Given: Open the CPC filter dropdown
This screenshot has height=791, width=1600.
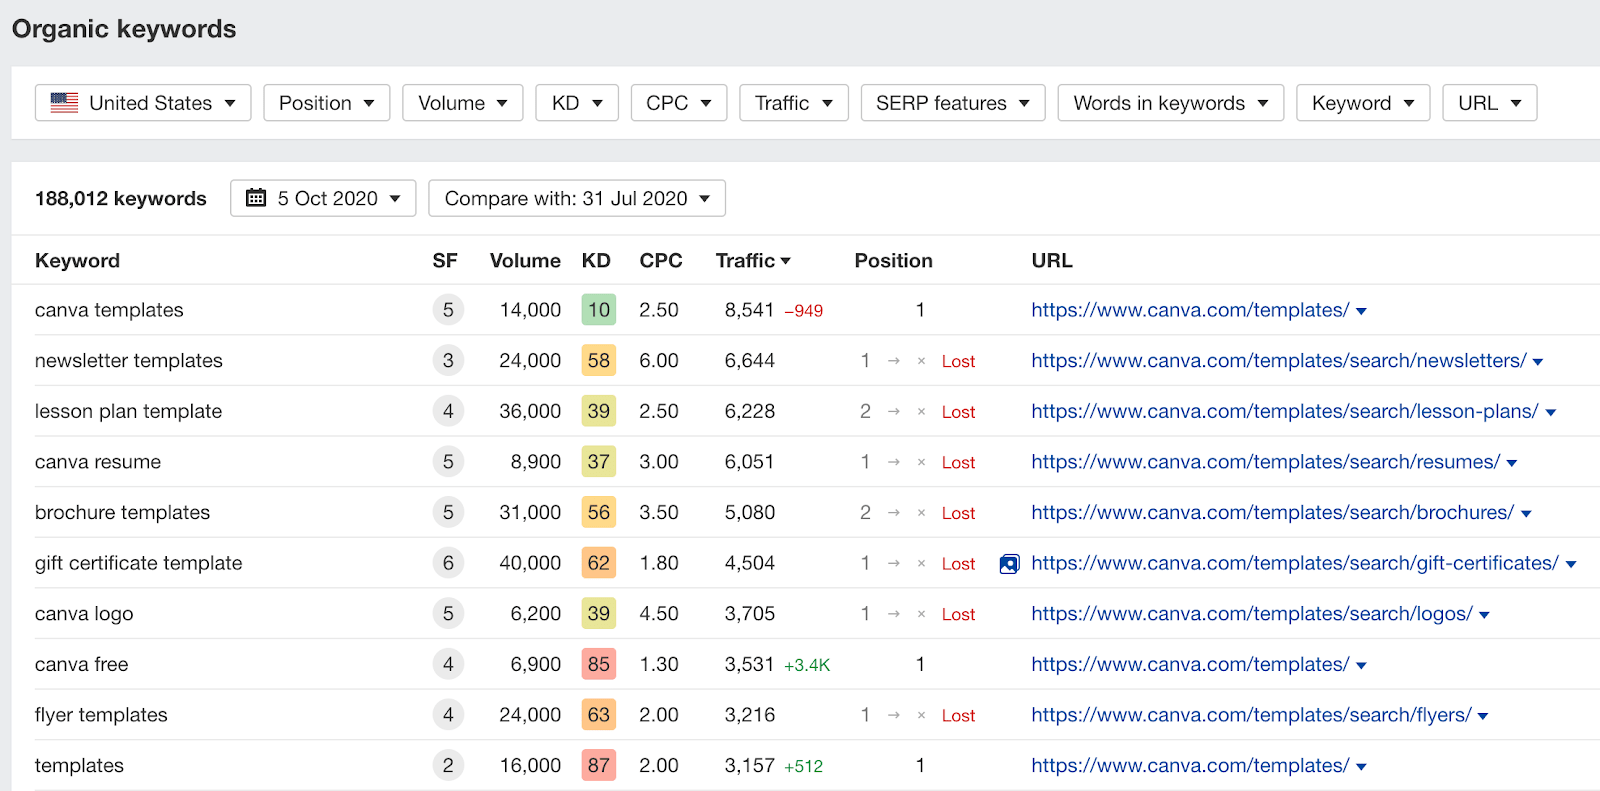Looking at the screenshot, I should point(679,103).
